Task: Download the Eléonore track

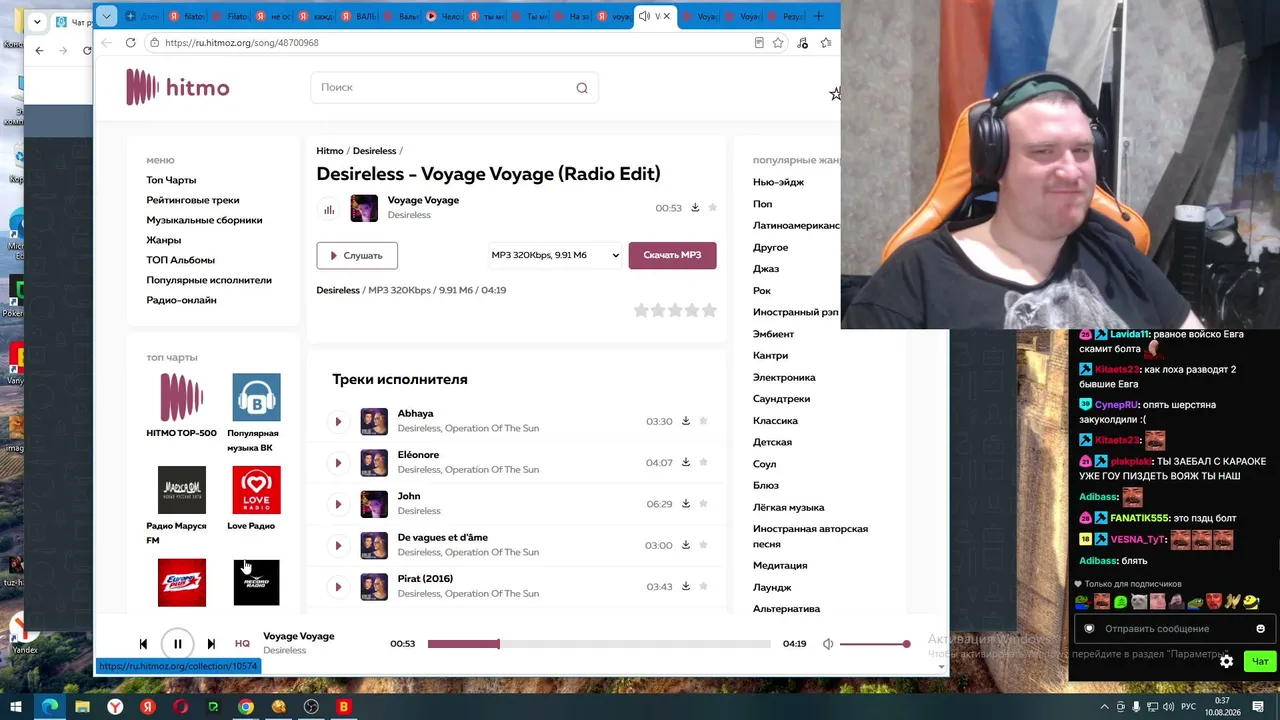Action: [686, 462]
